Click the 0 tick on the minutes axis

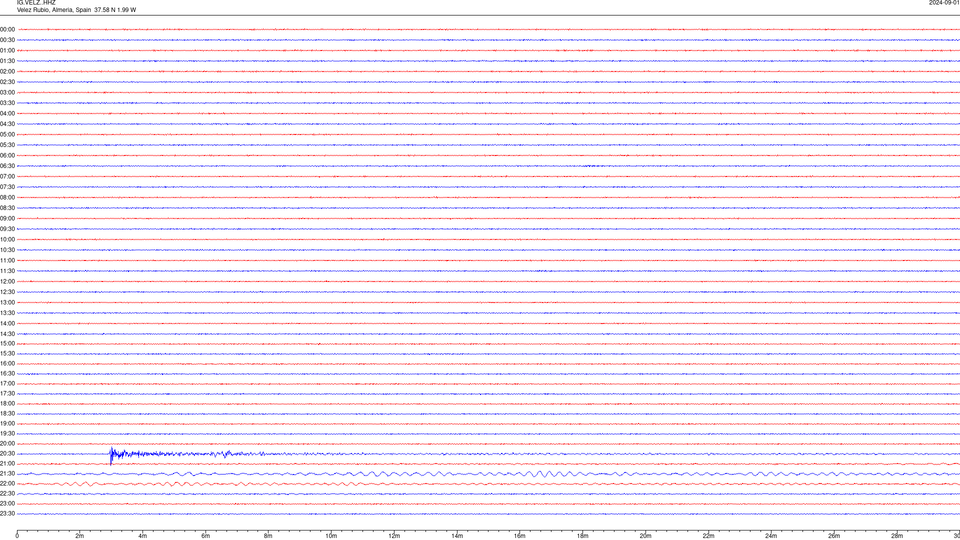click(17, 536)
